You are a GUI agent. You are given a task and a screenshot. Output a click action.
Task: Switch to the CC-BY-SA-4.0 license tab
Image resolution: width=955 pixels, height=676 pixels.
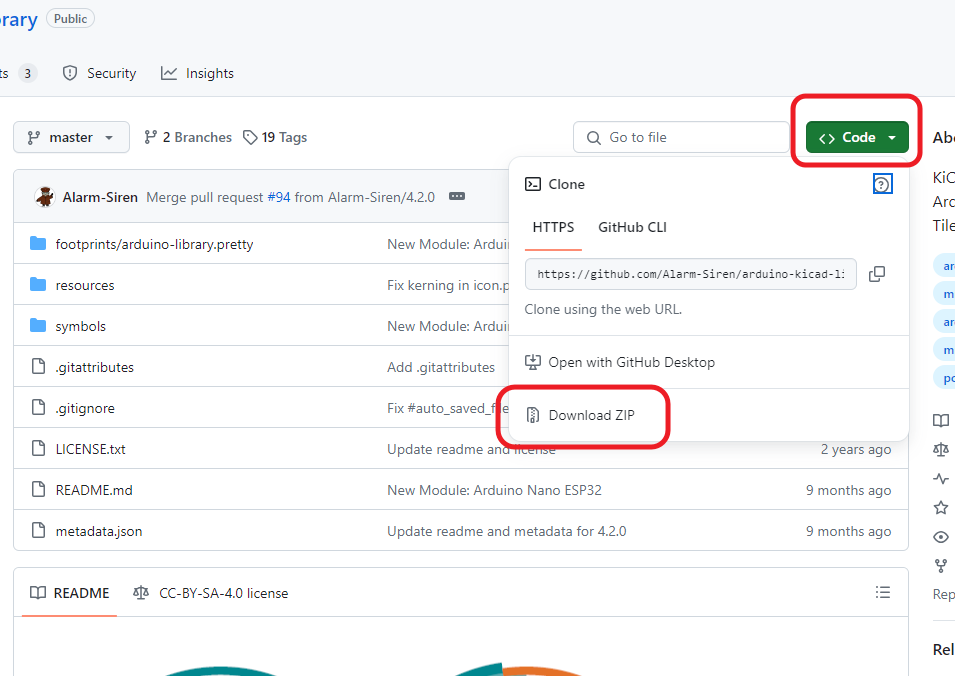tap(211, 593)
